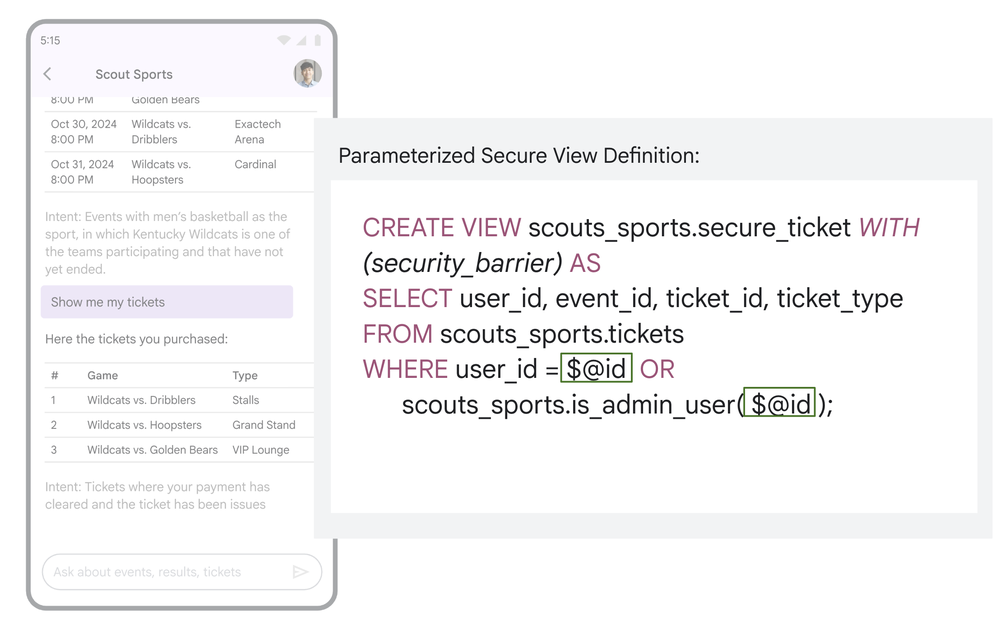1000x625 pixels.
Task: Click the Type column header
Action: (245, 376)
